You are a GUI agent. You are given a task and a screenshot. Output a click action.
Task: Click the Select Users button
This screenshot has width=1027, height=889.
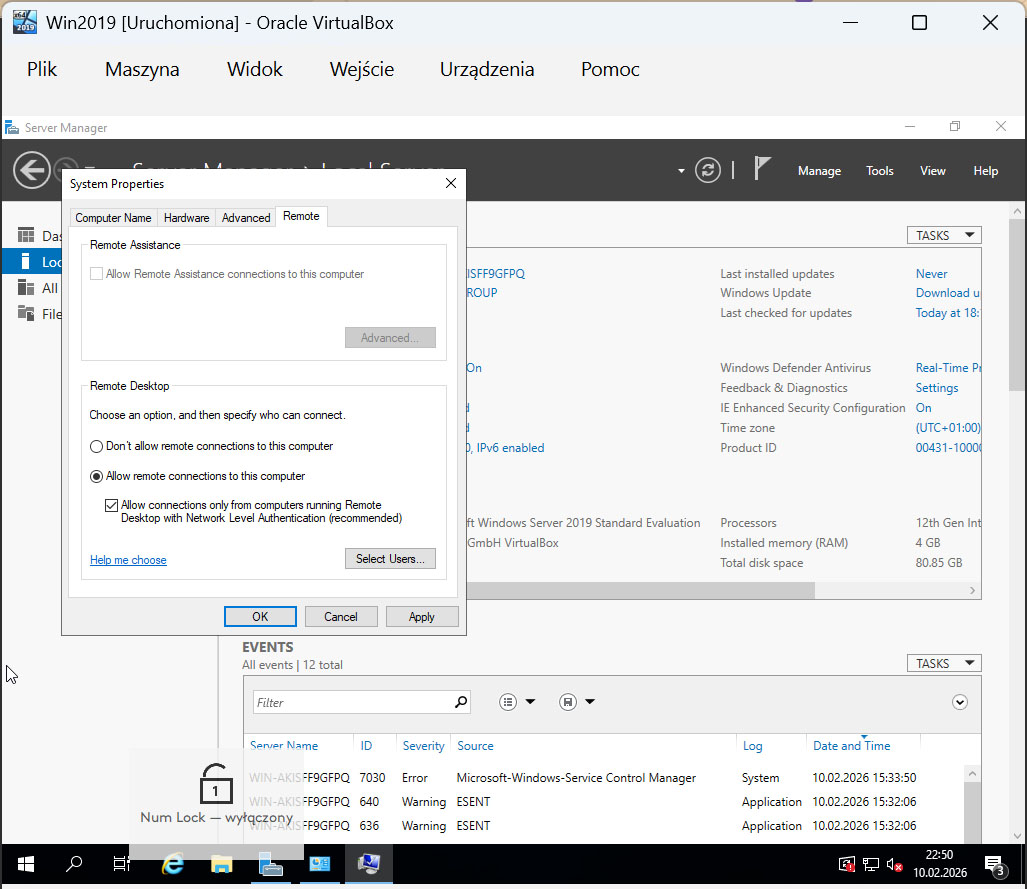point(390,559)
